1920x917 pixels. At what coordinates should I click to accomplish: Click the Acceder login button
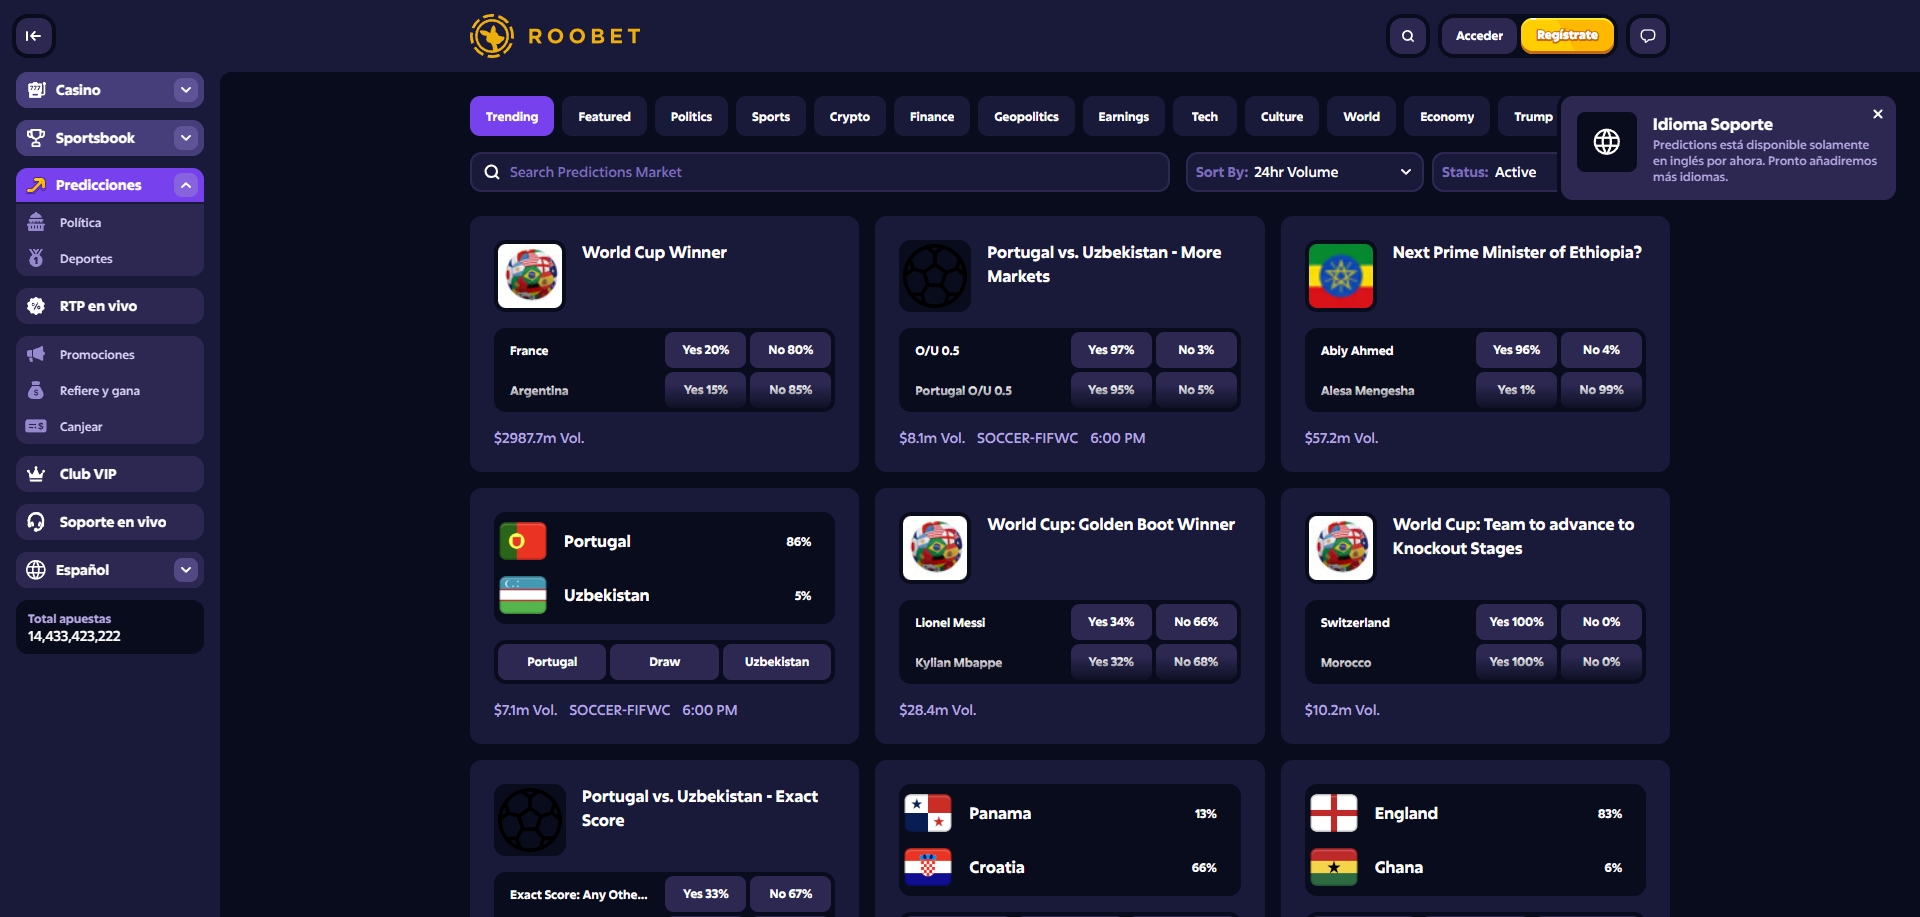coord(1479,36)
